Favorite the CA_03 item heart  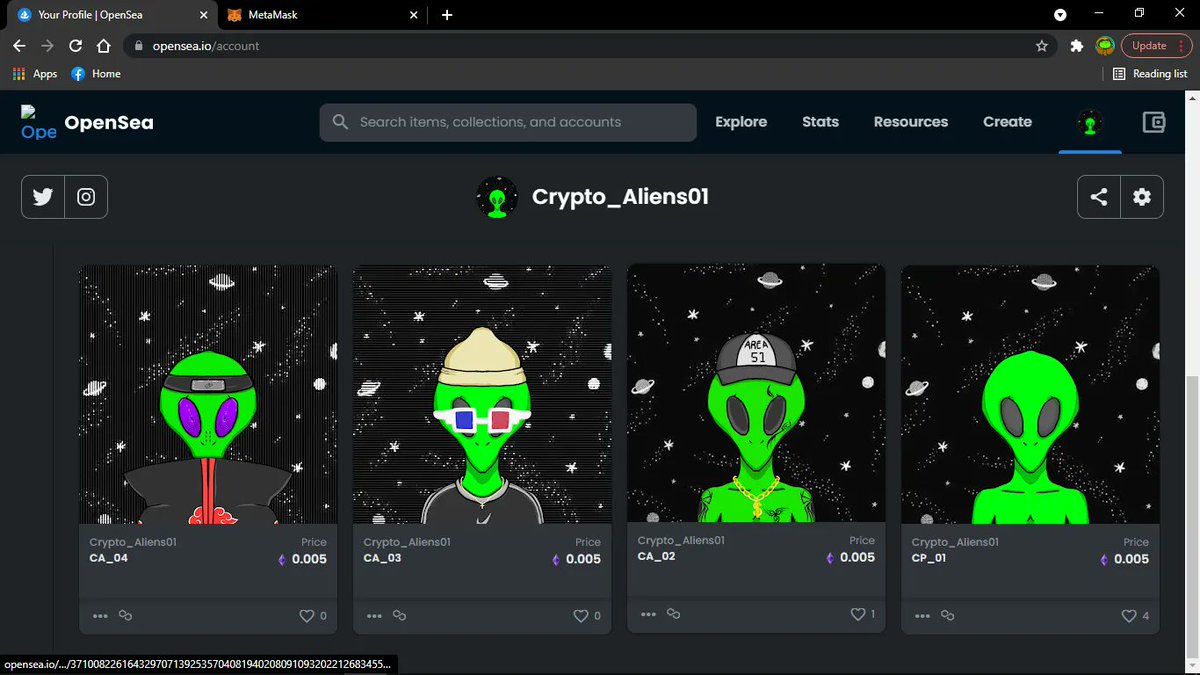pos(581,616)
